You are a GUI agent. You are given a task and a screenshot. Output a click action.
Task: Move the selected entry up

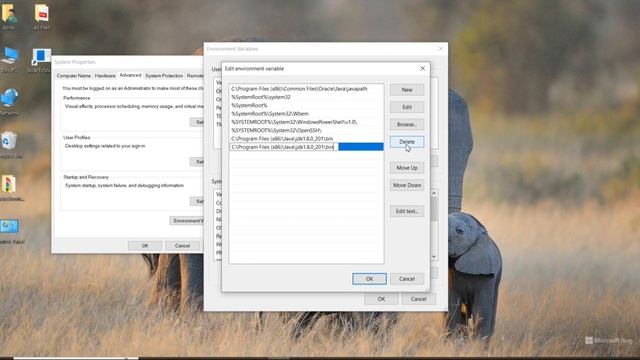407,168
